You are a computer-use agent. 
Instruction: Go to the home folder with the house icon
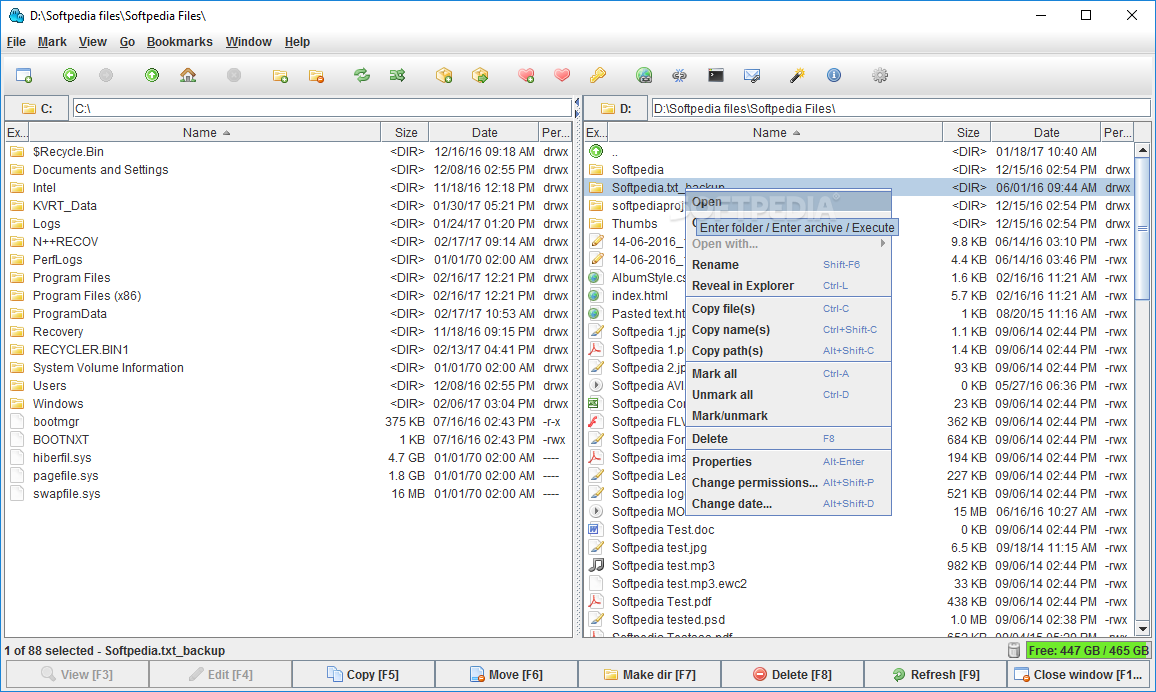point(188,75)
